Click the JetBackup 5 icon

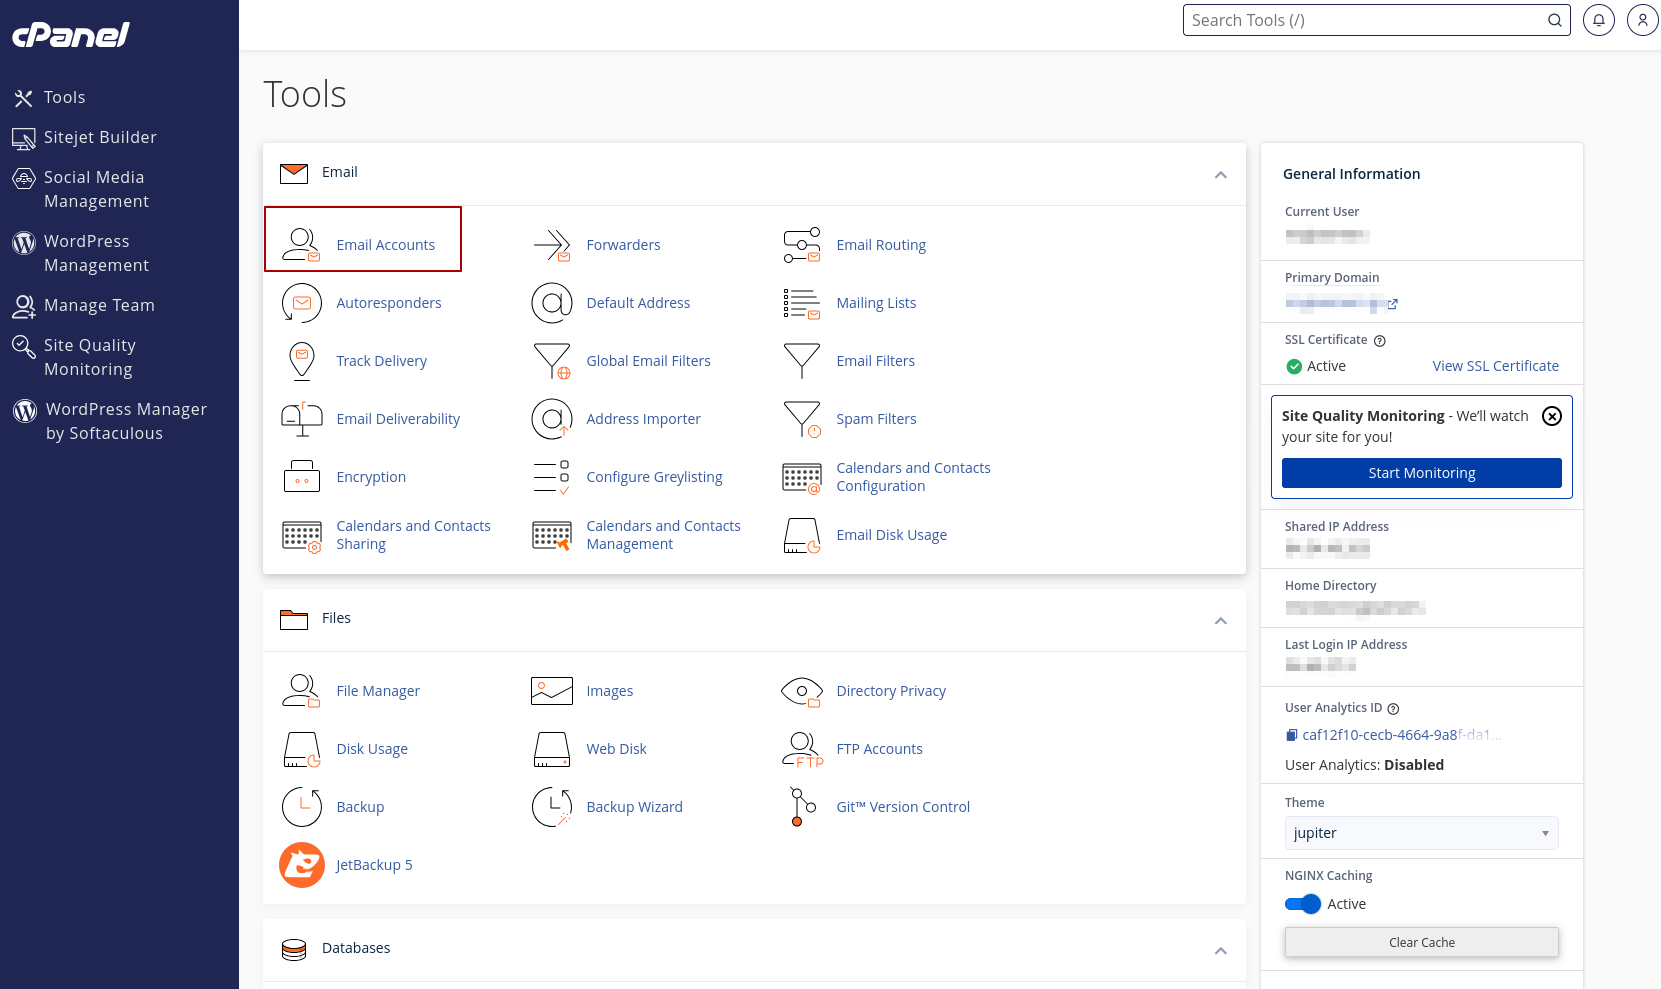coord(301,865)
